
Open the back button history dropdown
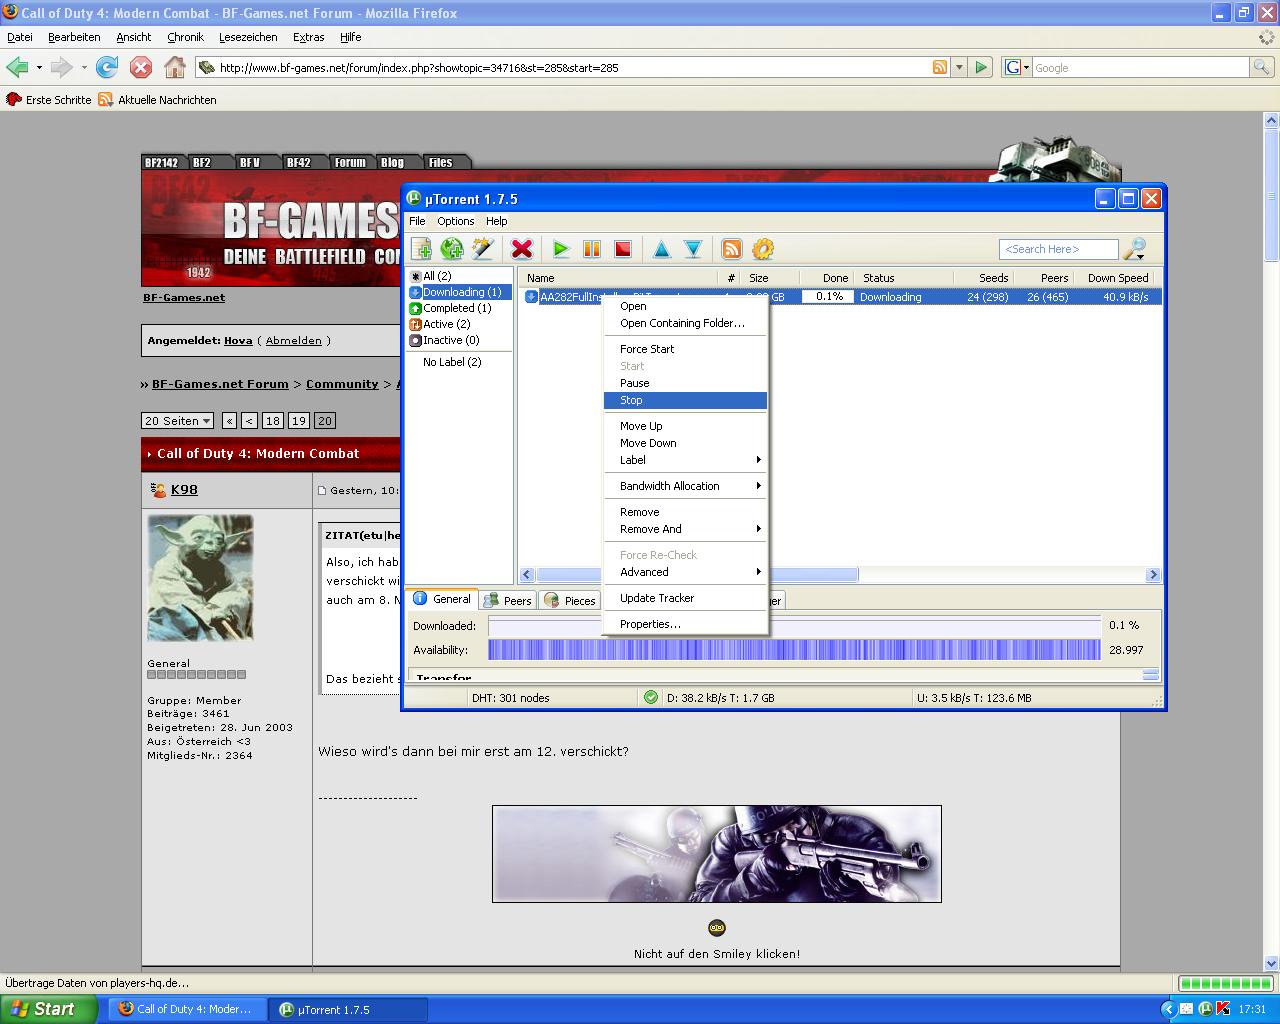39,67
